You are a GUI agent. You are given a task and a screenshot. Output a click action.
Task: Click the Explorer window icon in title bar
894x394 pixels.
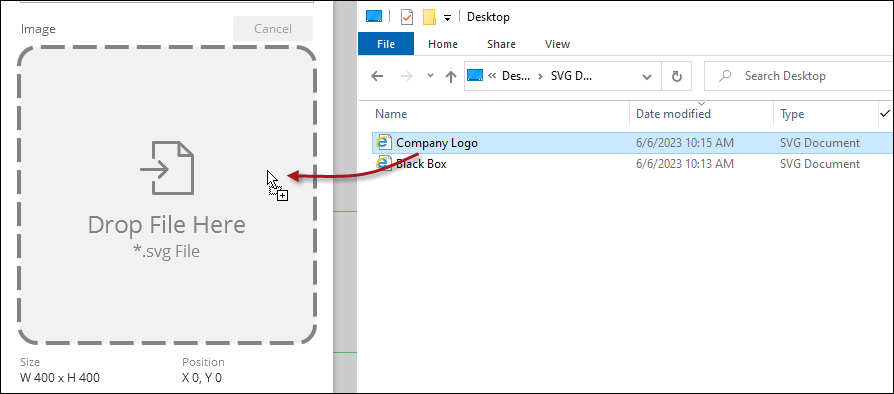coord(374,17)
